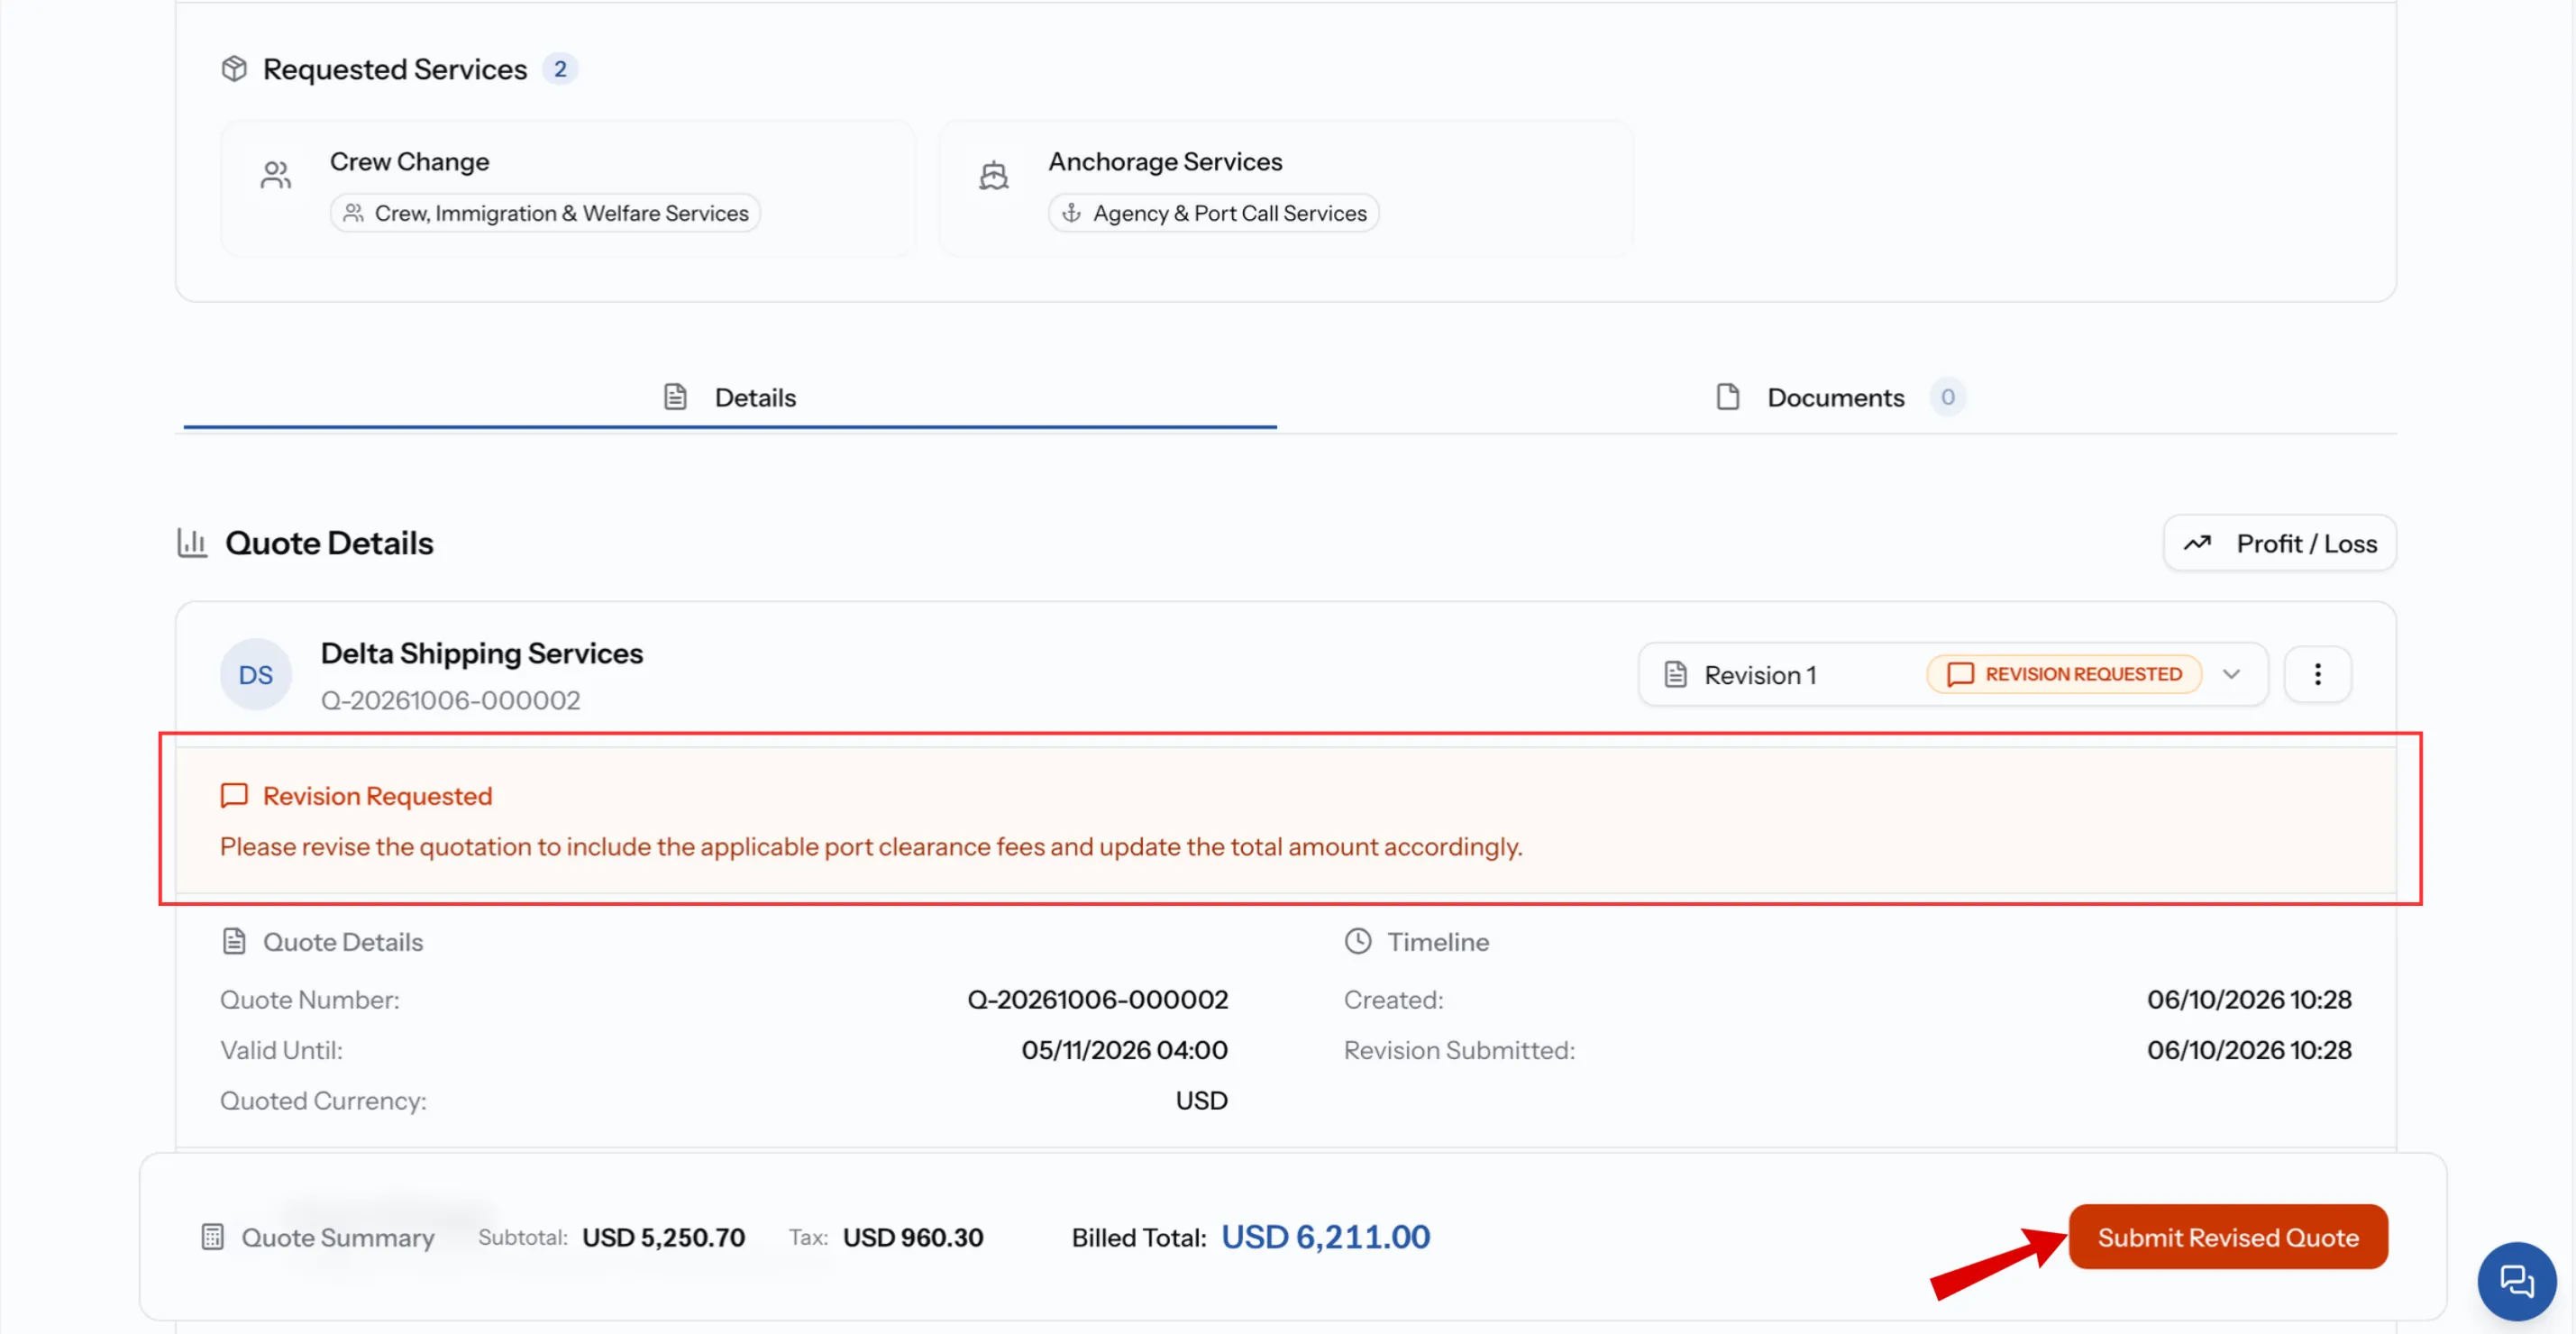The image size is (2576, 1334).
Task: Click the anchor icon in Agency tag
Action: [1071, 213]
